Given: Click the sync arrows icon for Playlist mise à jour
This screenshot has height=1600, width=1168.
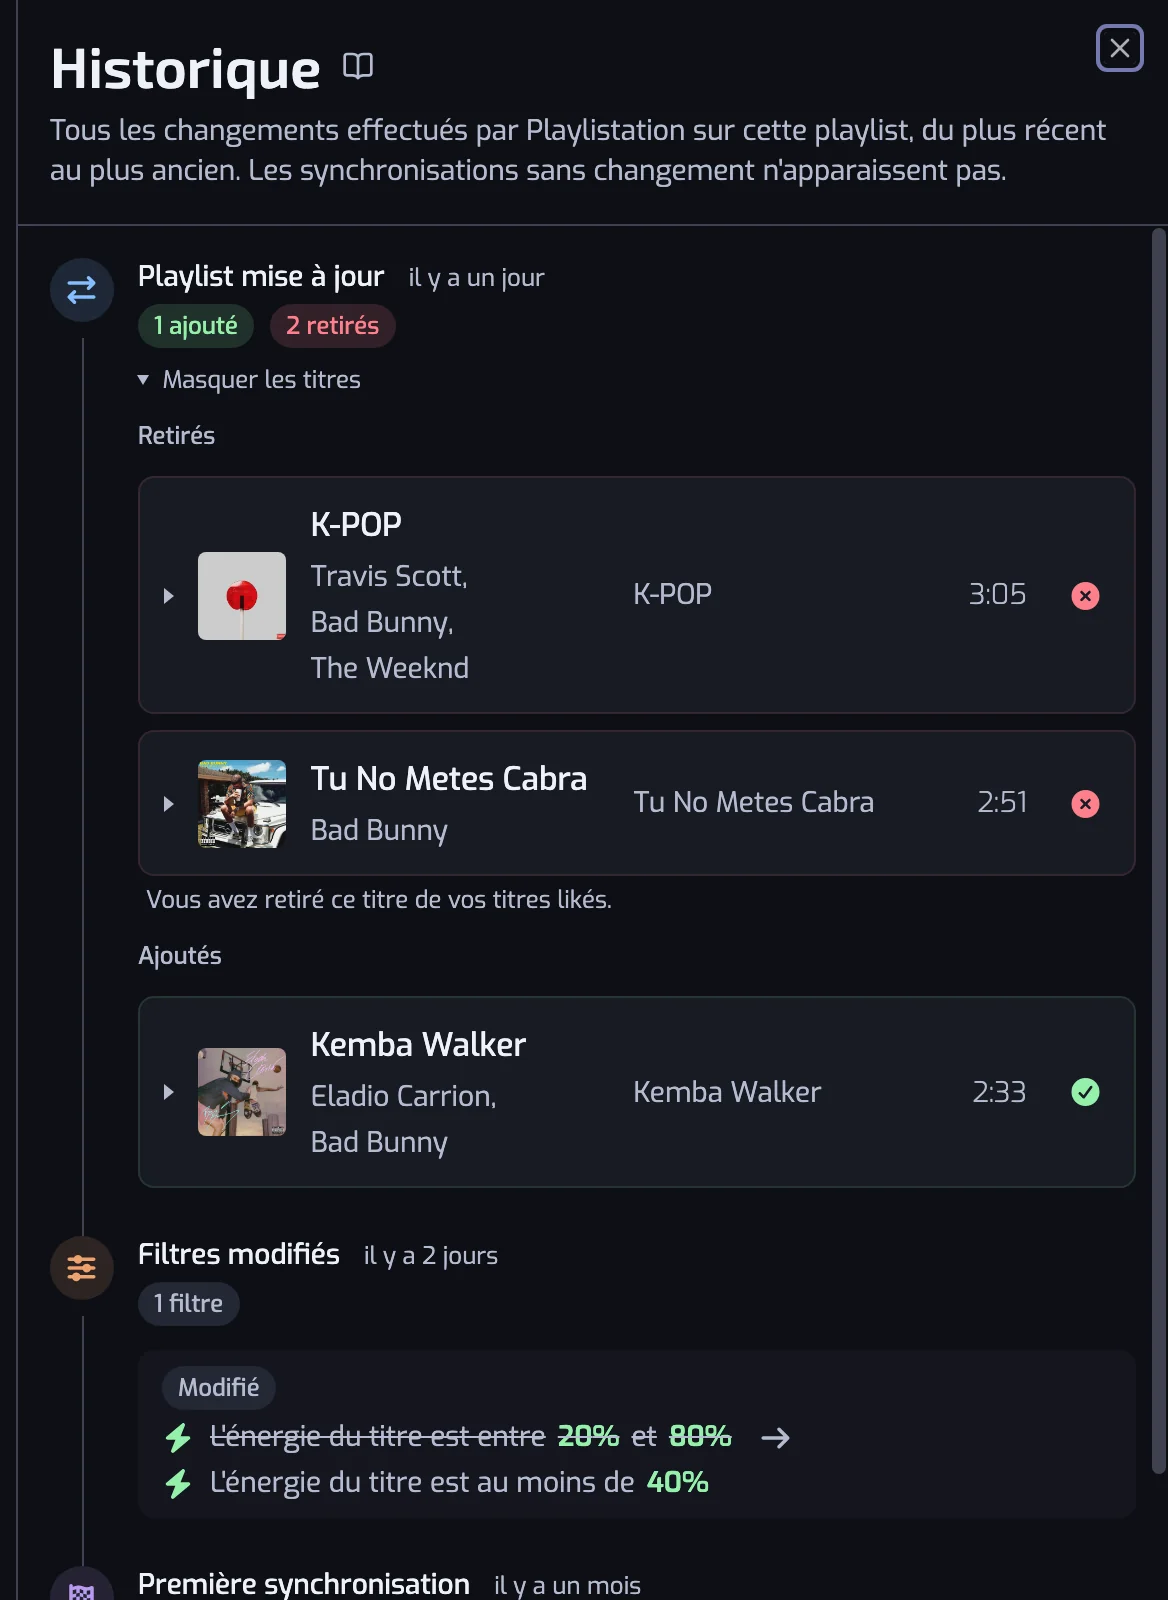Looking at the screenshot, I should pyautogui.click(x=82, y=290).
